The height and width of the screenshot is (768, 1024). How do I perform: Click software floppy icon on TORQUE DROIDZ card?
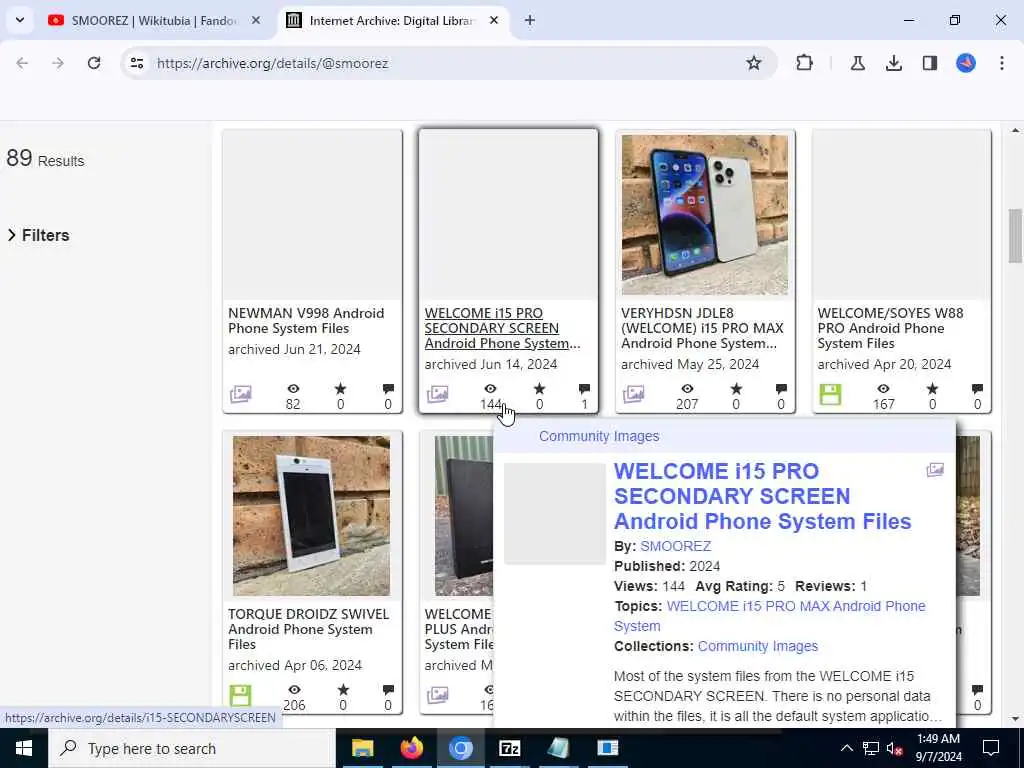(x=240, y=696)
